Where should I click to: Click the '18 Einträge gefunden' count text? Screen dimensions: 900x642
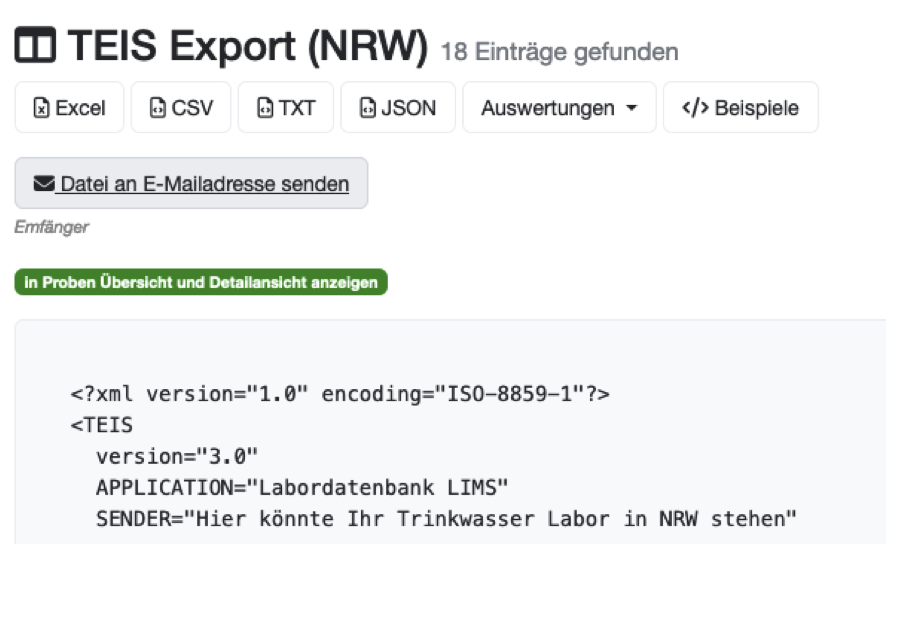[559, 52]
